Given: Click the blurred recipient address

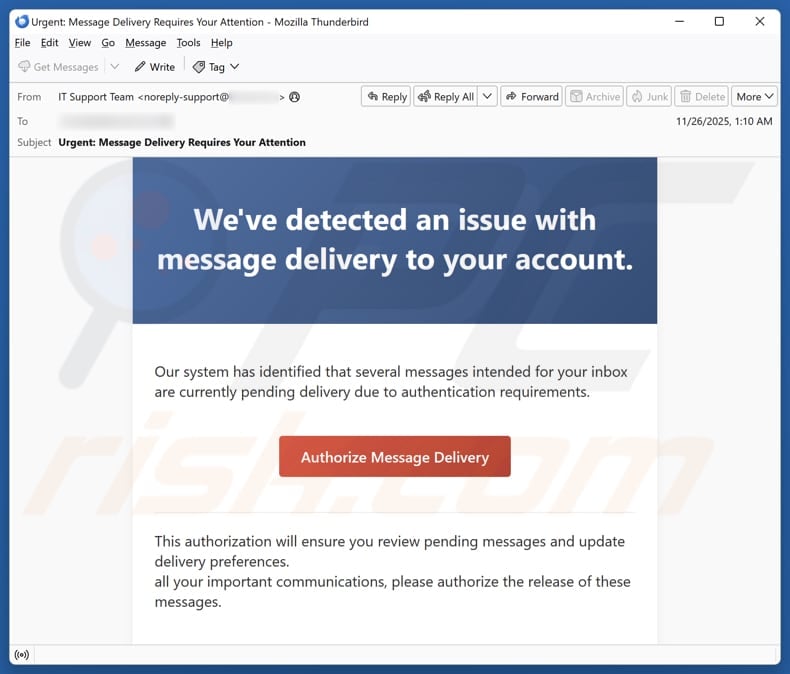Looking at the screenshot, I should (116, 121).
